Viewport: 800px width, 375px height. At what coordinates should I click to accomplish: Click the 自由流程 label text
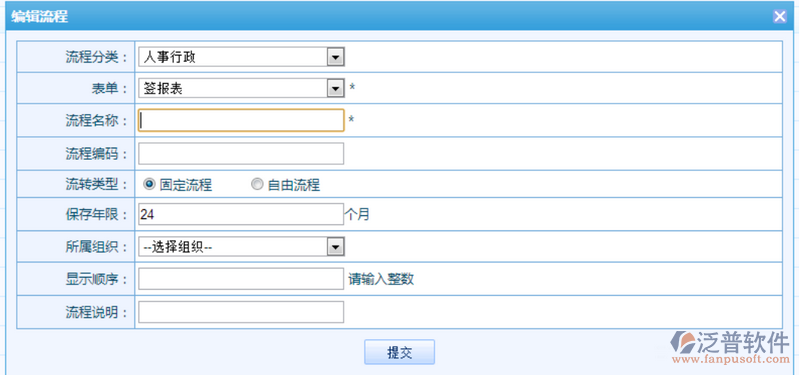pos(294,185)
